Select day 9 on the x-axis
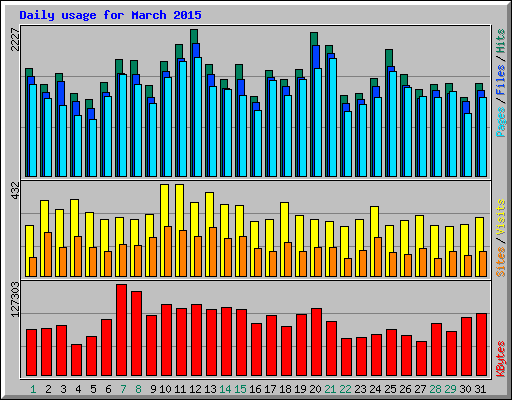The width and height of the screenshot is (512, 400). 153,389
